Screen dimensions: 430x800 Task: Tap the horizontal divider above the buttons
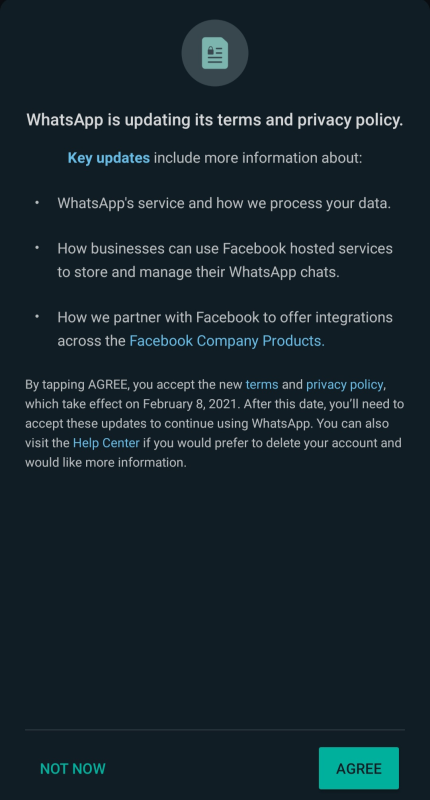coord(215,730)
